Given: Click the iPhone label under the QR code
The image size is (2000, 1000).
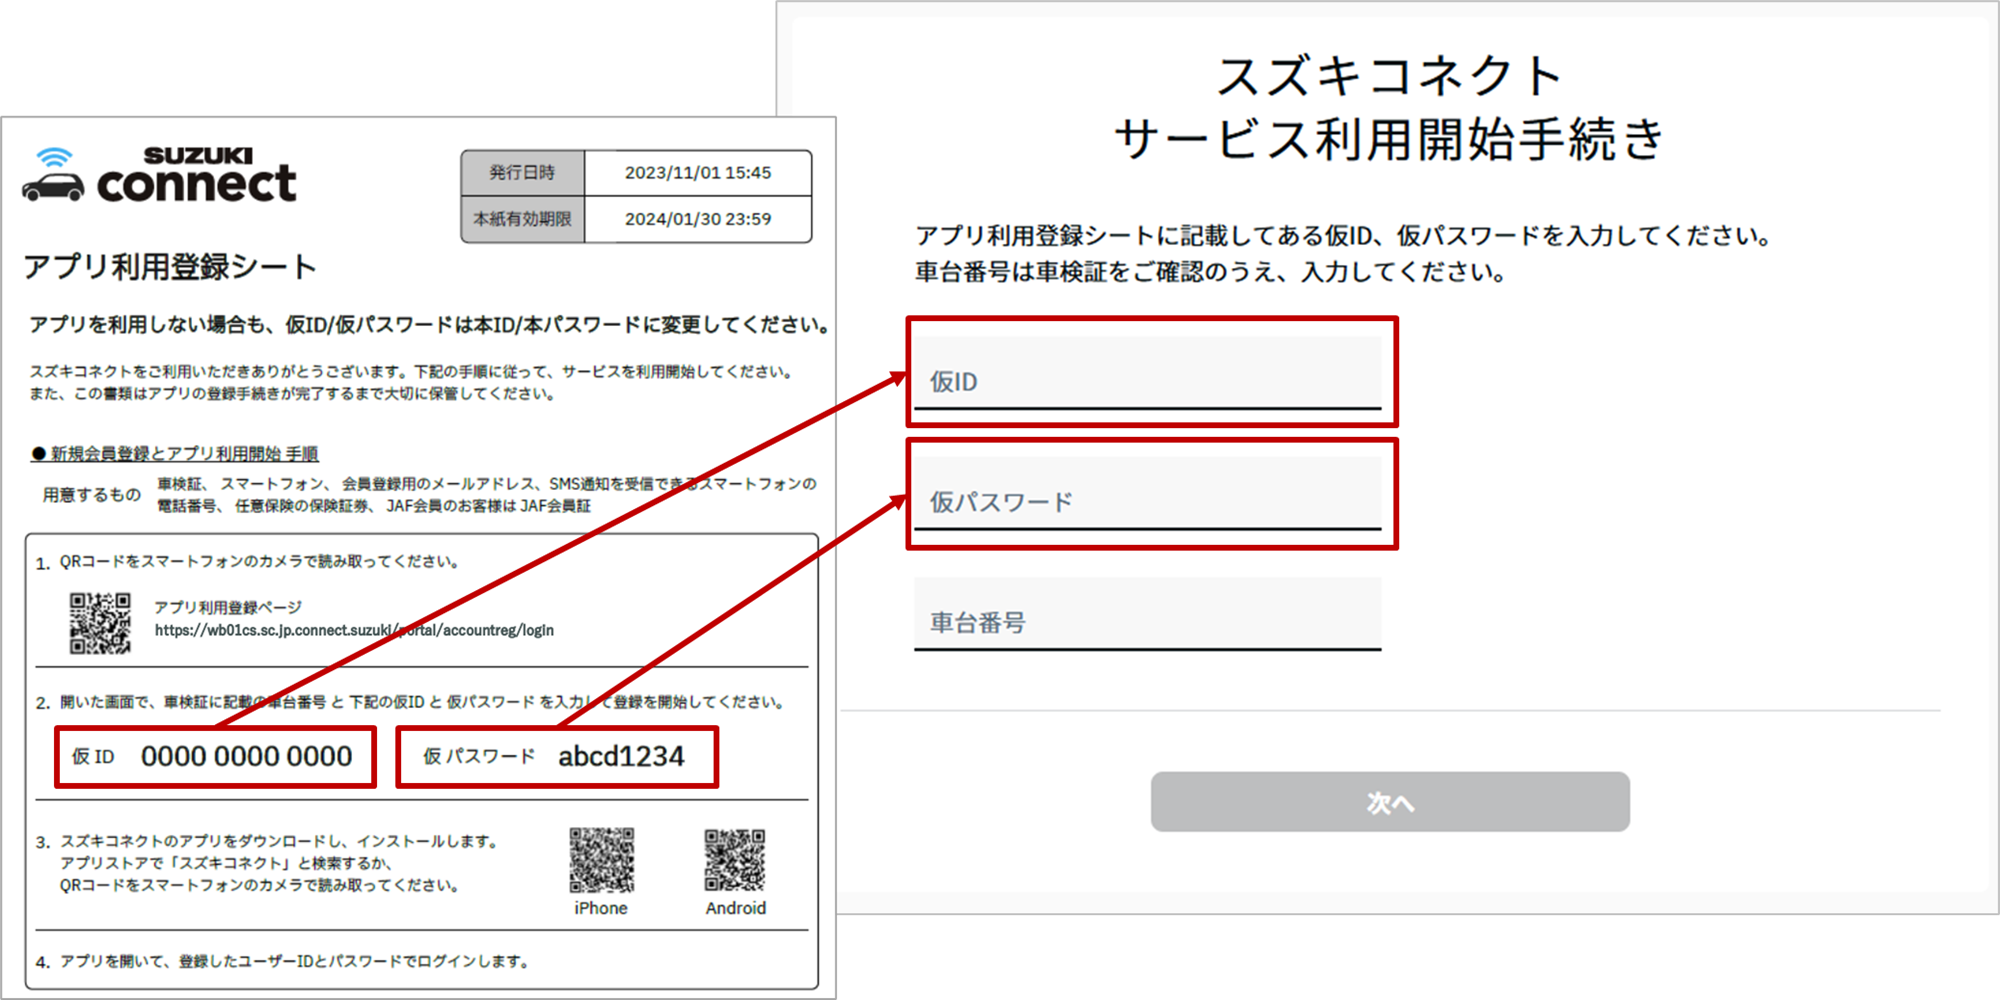Looking at the screenshot, I should 601,908.
